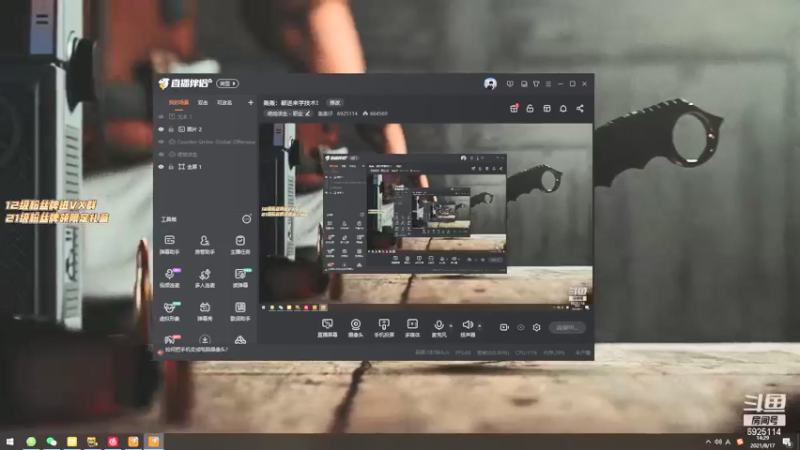Add a new scene with the plus button

(x=251, y=103)
